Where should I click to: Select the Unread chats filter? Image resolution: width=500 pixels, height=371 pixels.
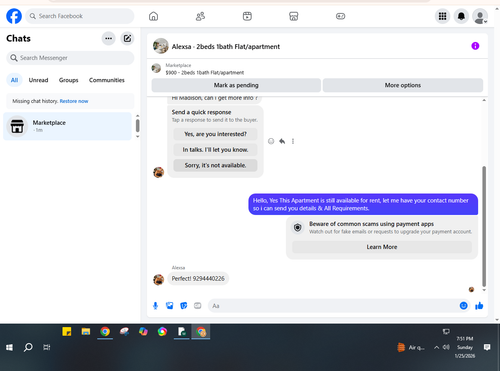38,80
